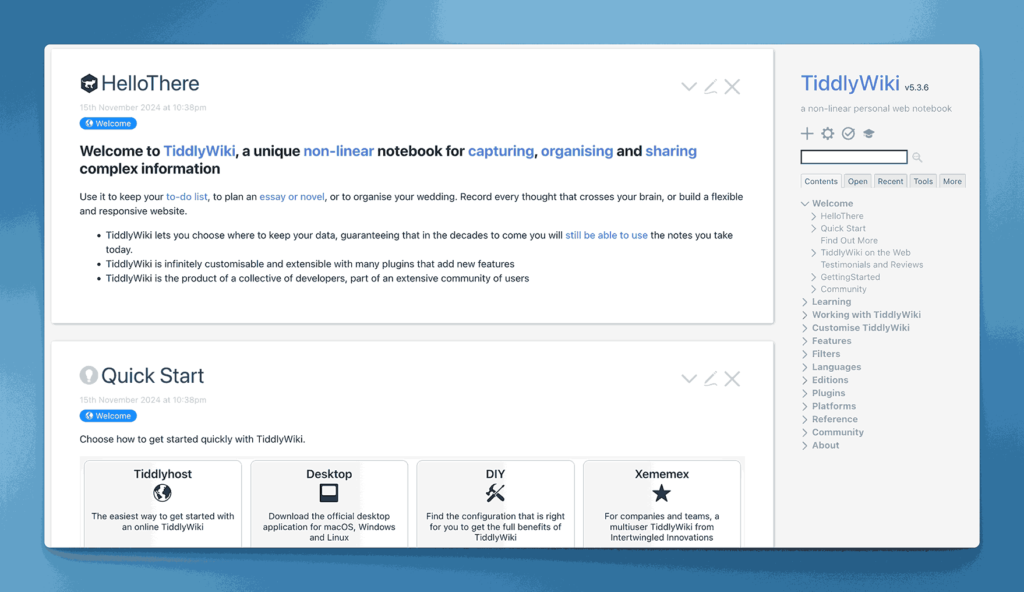1024x592 pixels.
Task: Follow the organising link
Action: [x=577, y=151]
